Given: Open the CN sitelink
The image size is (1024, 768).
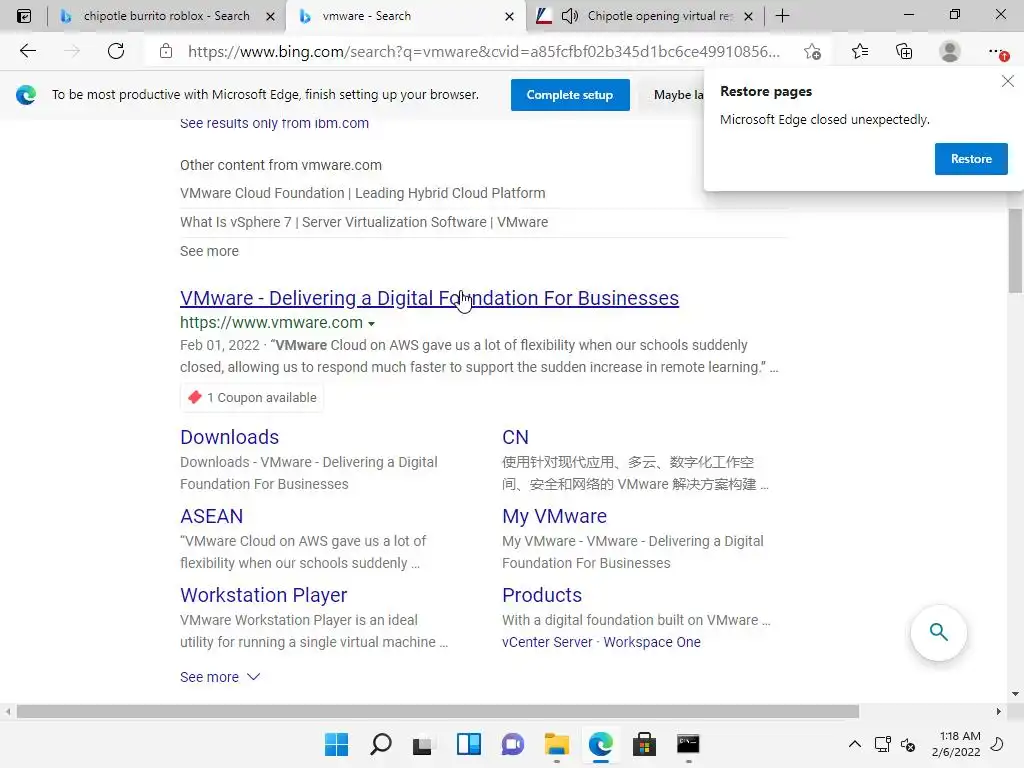Looking at the screenshot, I should (x=515, y=437).
